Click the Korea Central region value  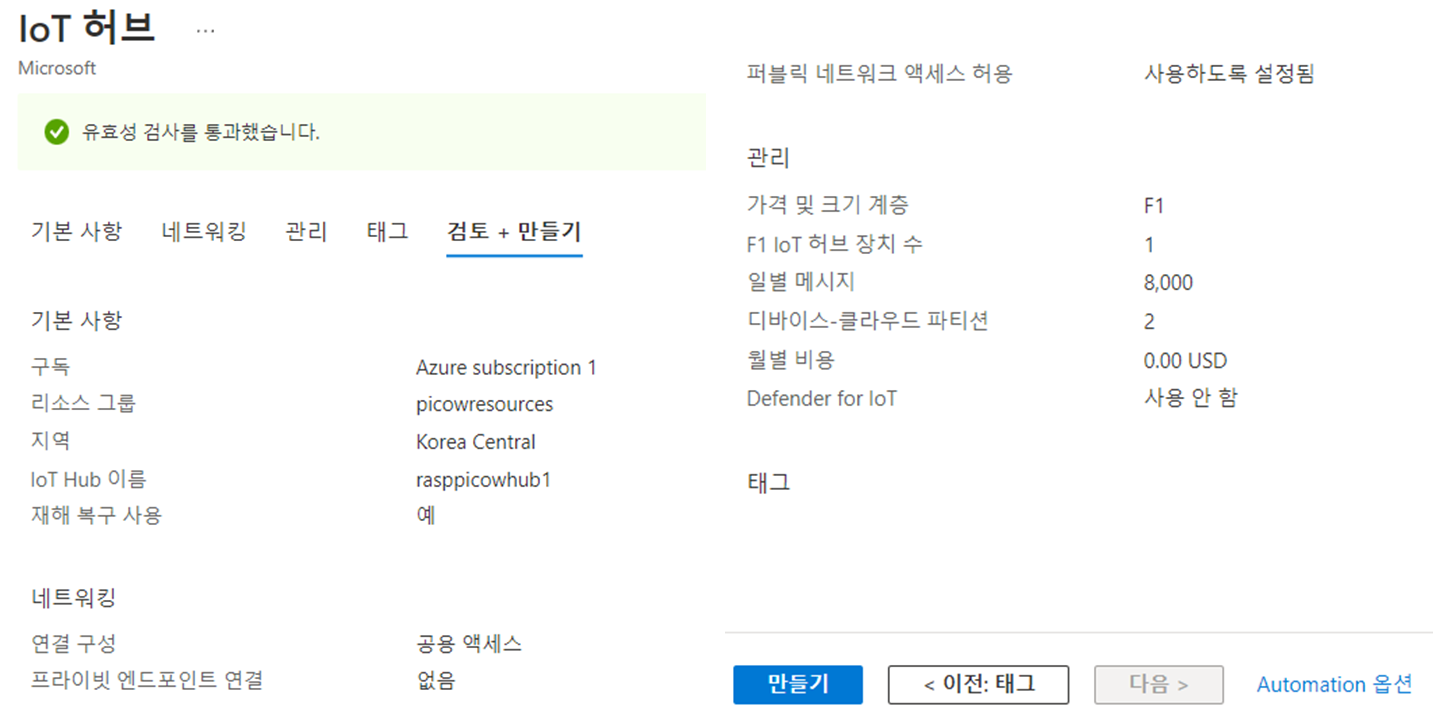(476, 442)
